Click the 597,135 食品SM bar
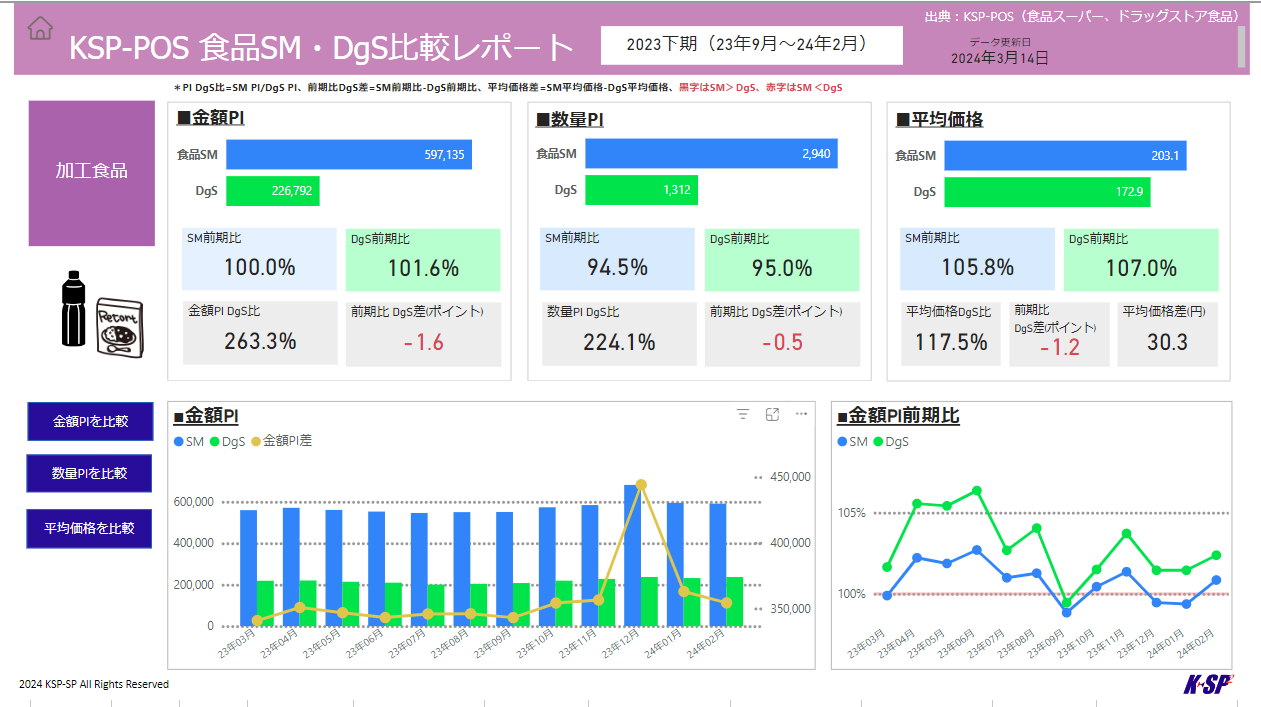This screenshot has height=707, width=1261. (349, 155)
